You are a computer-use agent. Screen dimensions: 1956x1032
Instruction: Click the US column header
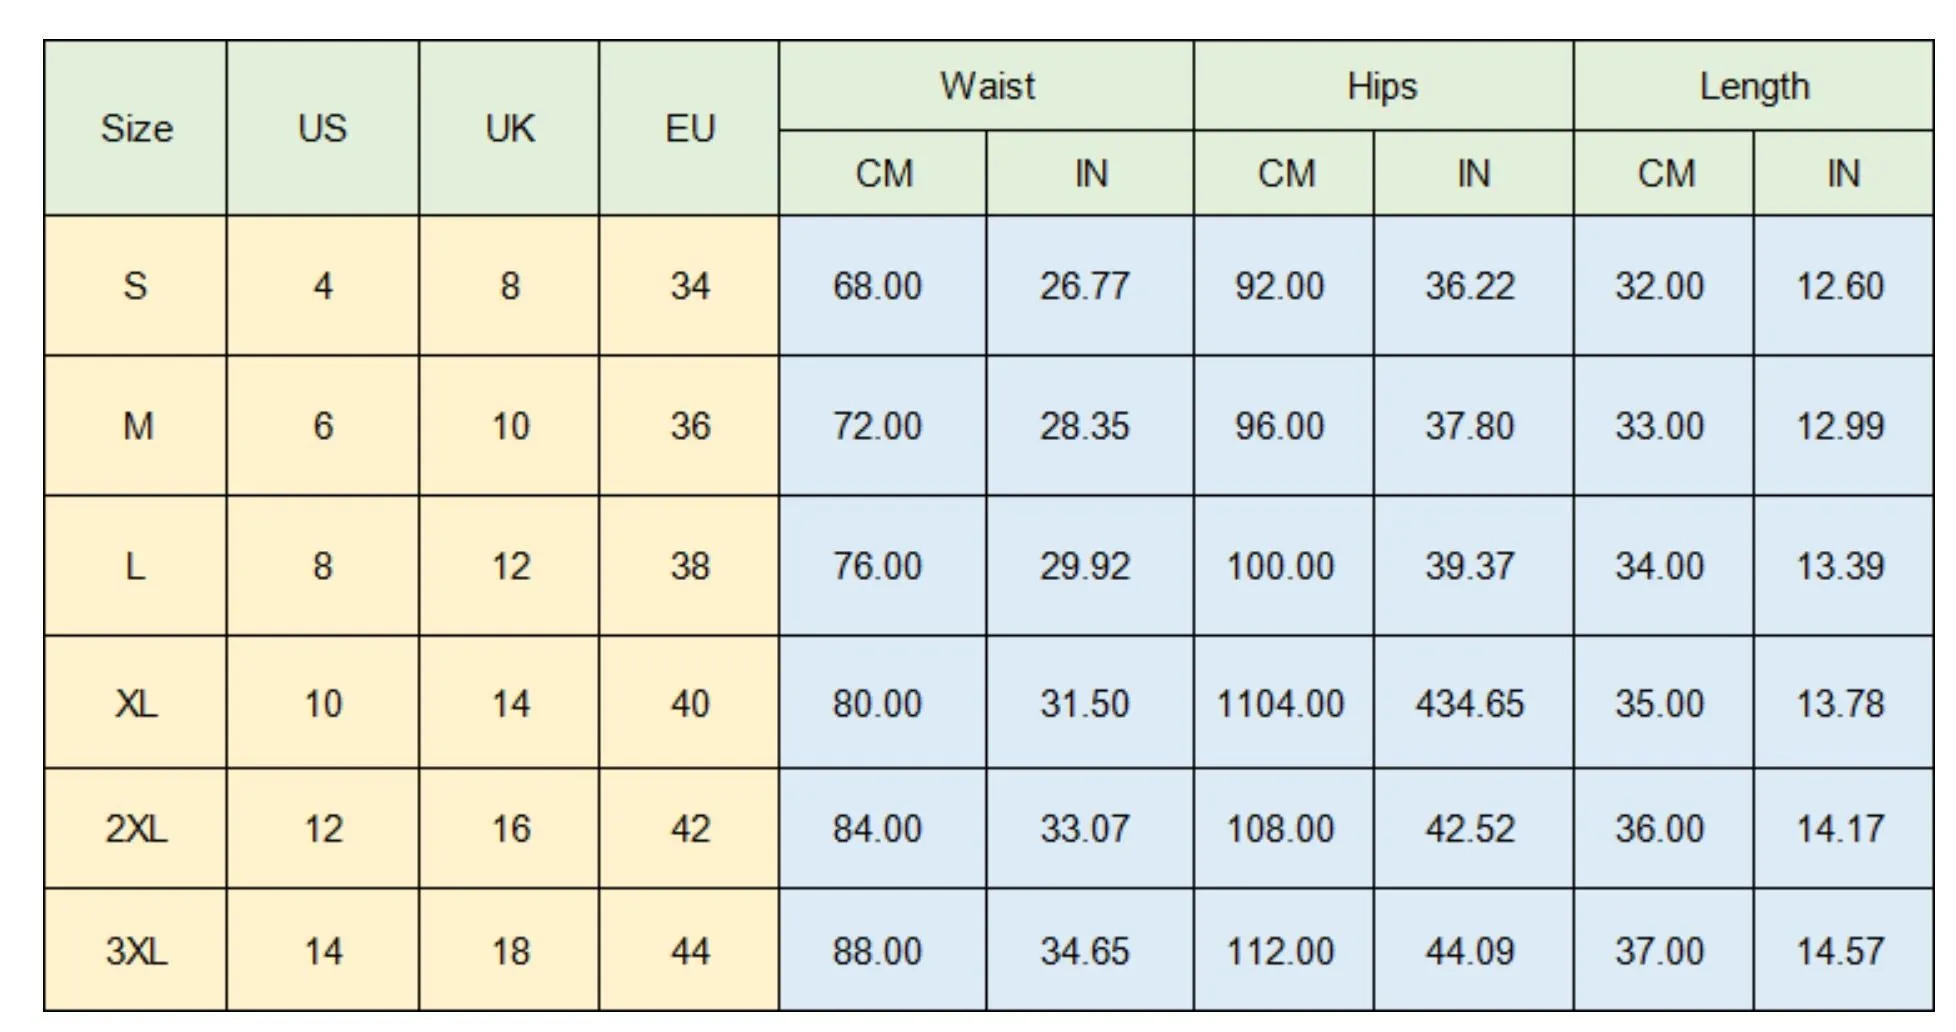(x=322, y=128)
